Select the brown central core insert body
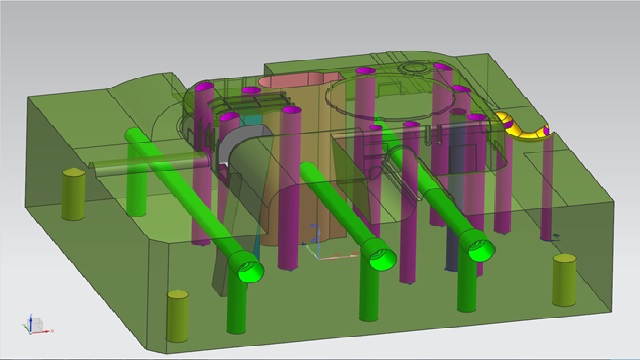The image size is (641, 361). tap(303, 164)
